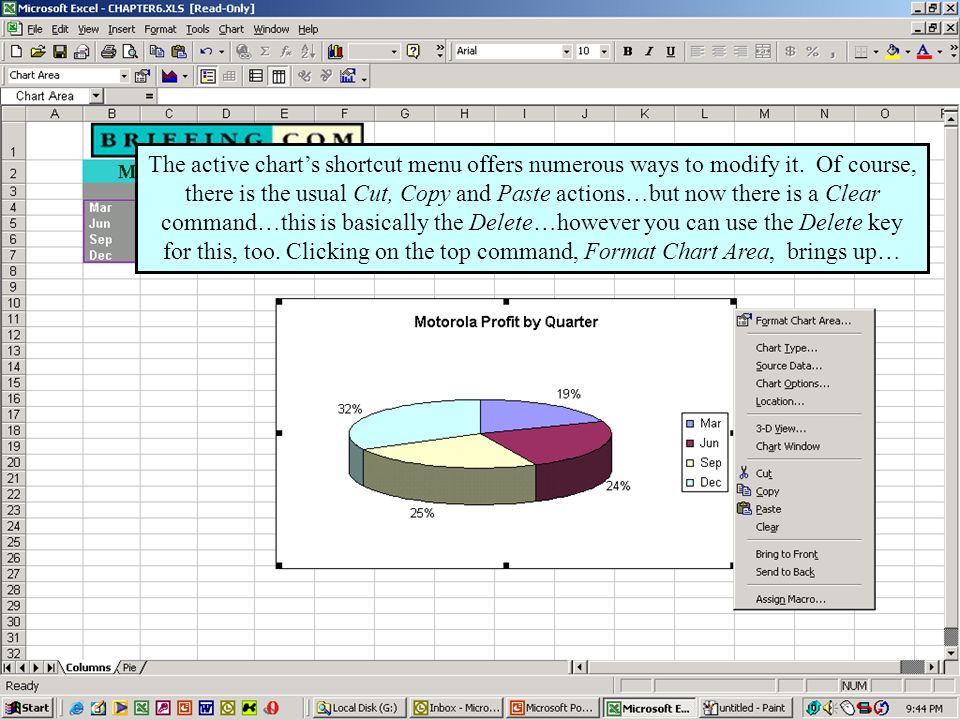This screenshot has height=720, width=960.
Task: Click the Format Chart Area icon on Chart toolbar
Action: (x=142, y=76)
